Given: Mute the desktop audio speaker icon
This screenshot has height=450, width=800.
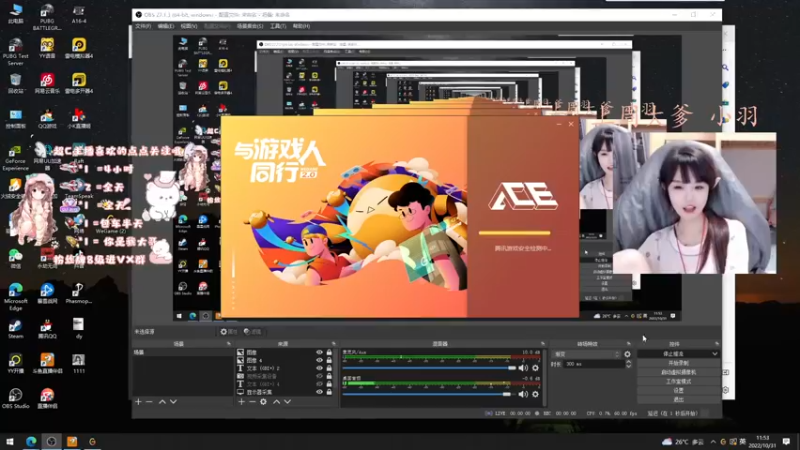Looking at the screenshot, I should click(x=523, y=394).
